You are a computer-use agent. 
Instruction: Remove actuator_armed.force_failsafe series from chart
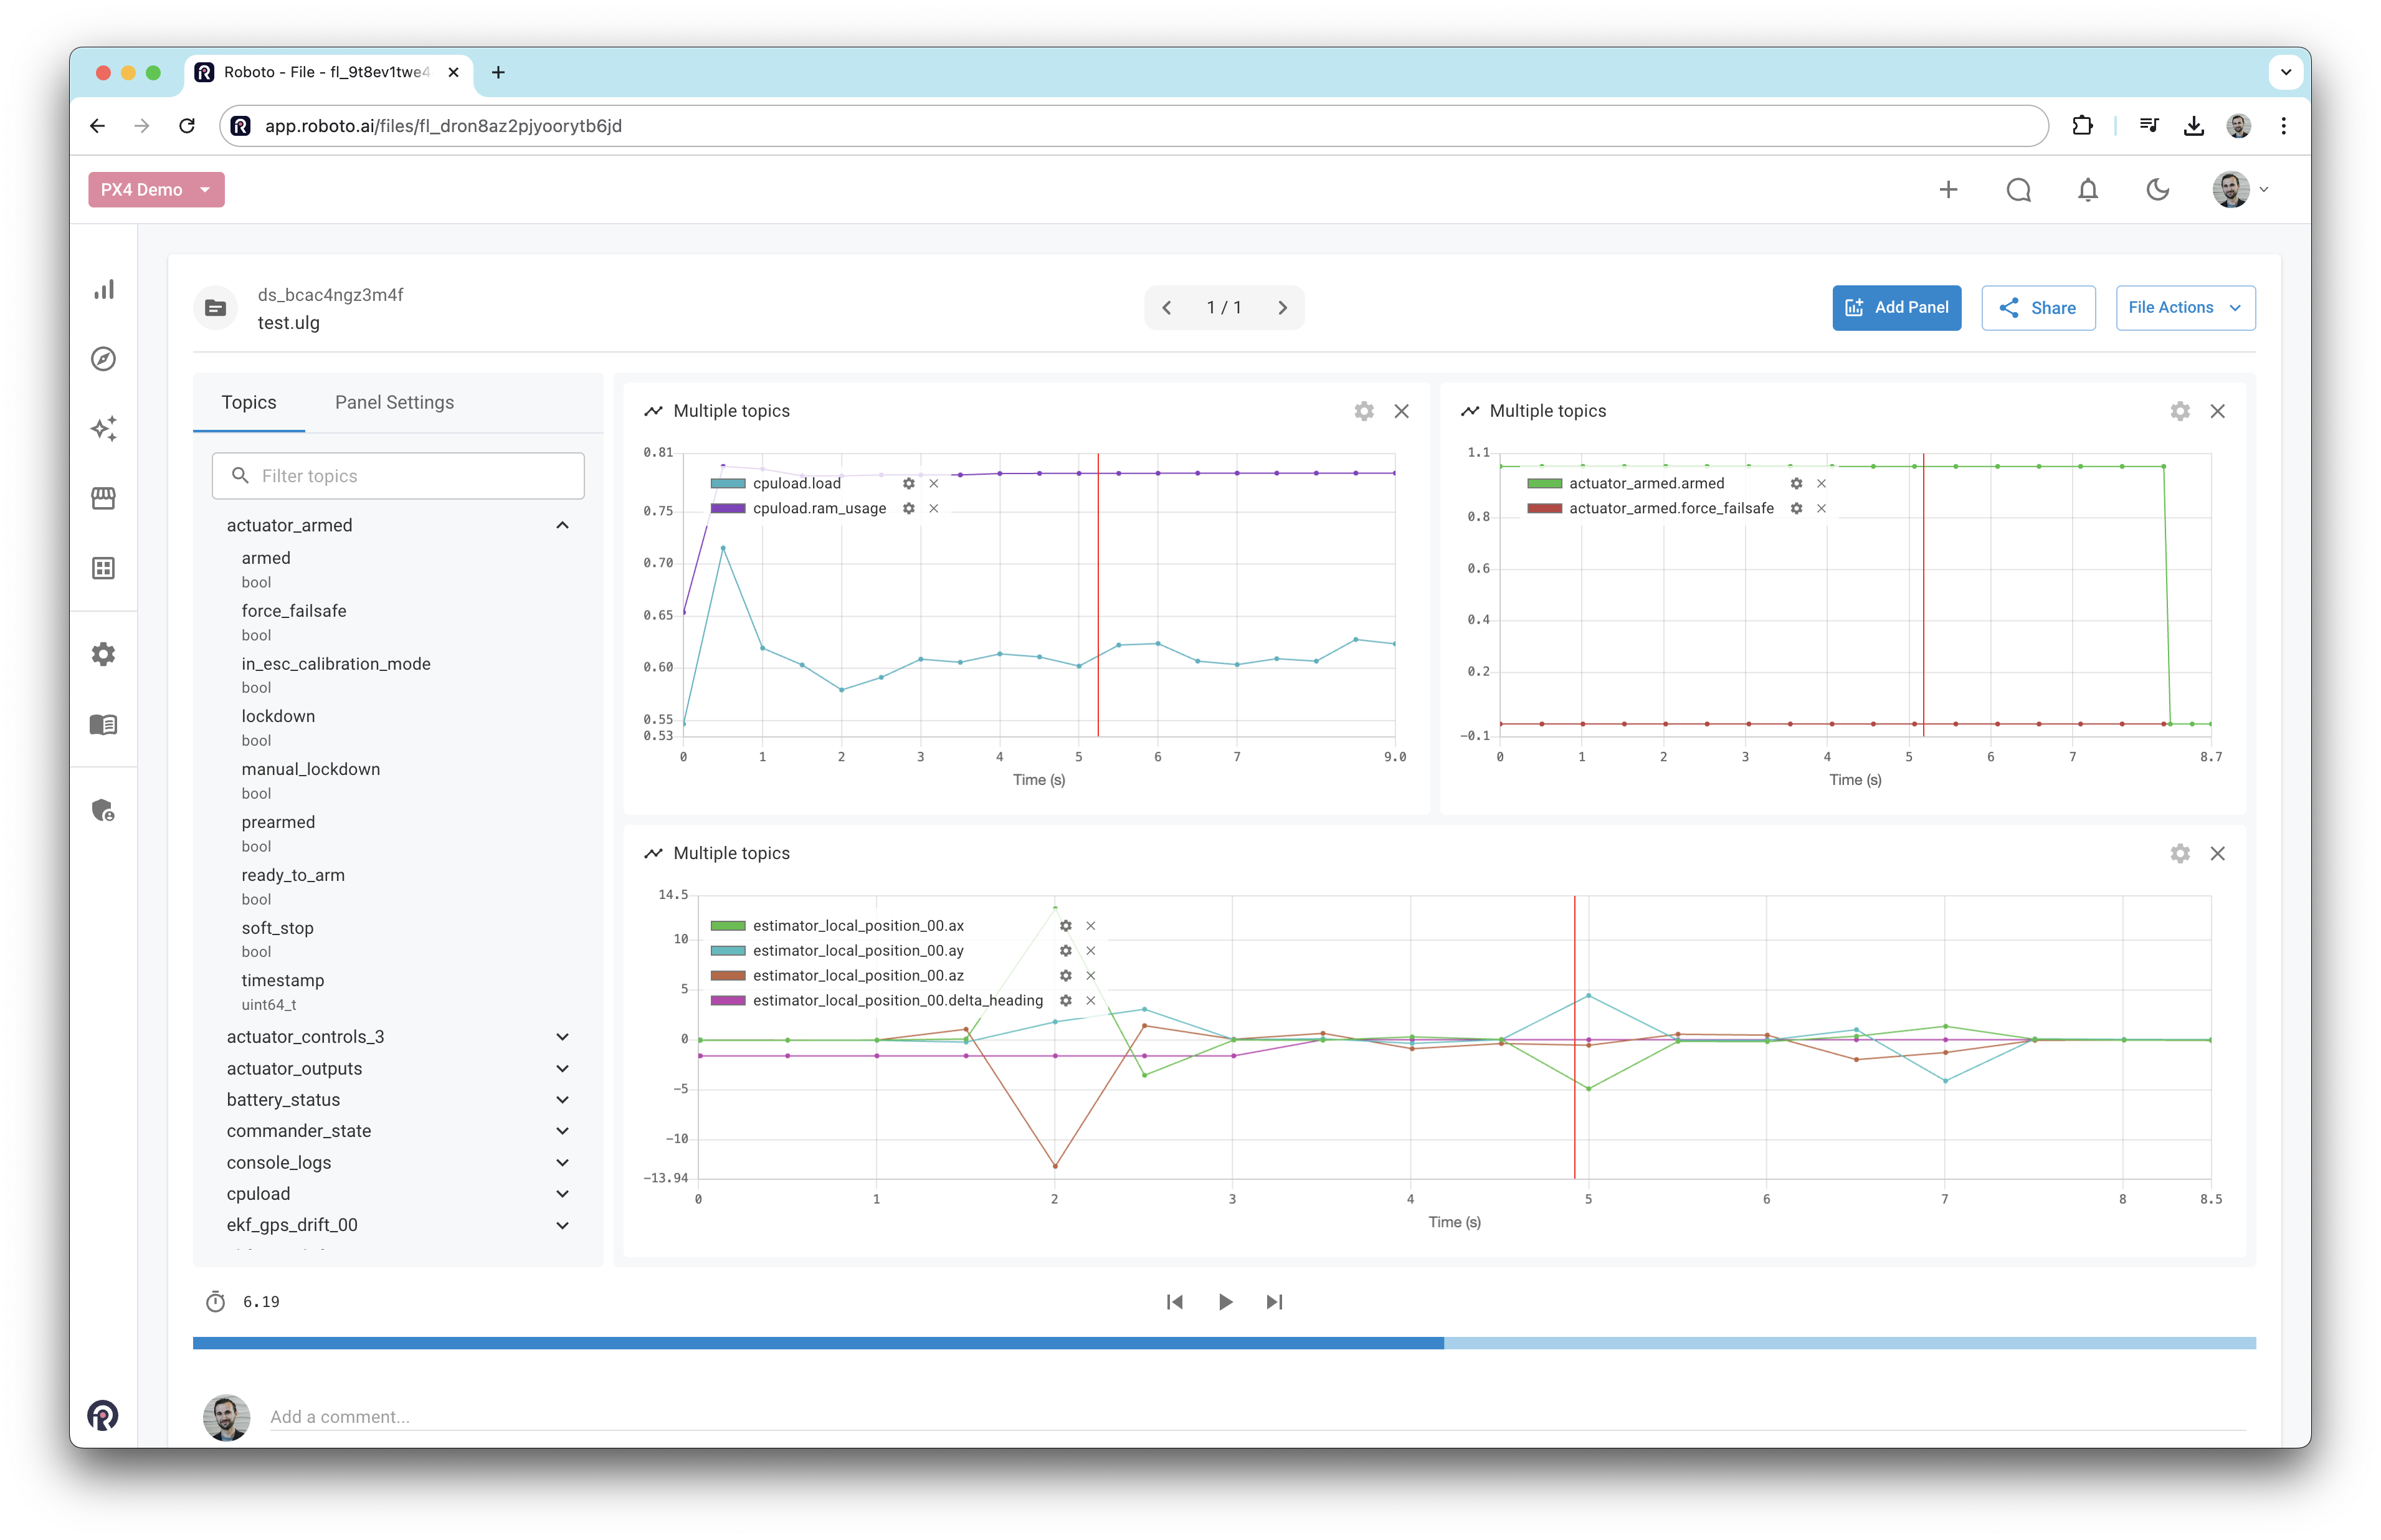(x=1821, y=509)
